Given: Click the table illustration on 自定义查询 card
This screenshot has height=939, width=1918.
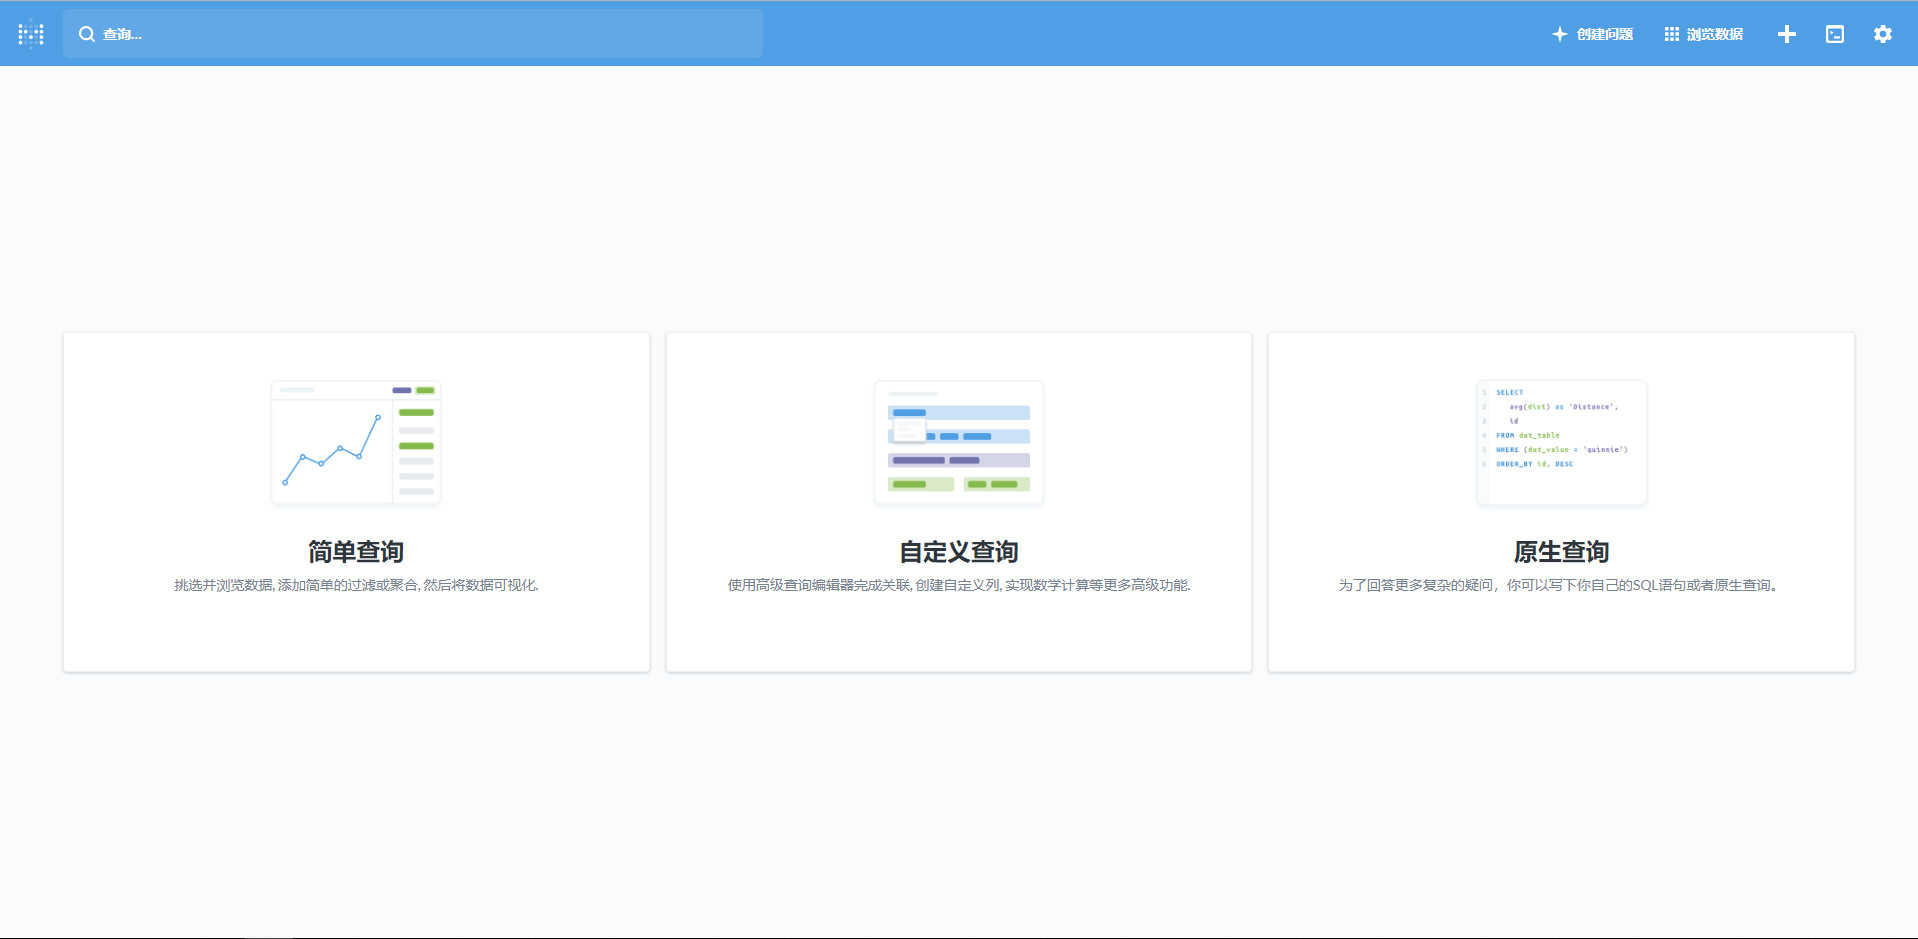Looking at the screenshot, I should point(957,442).
